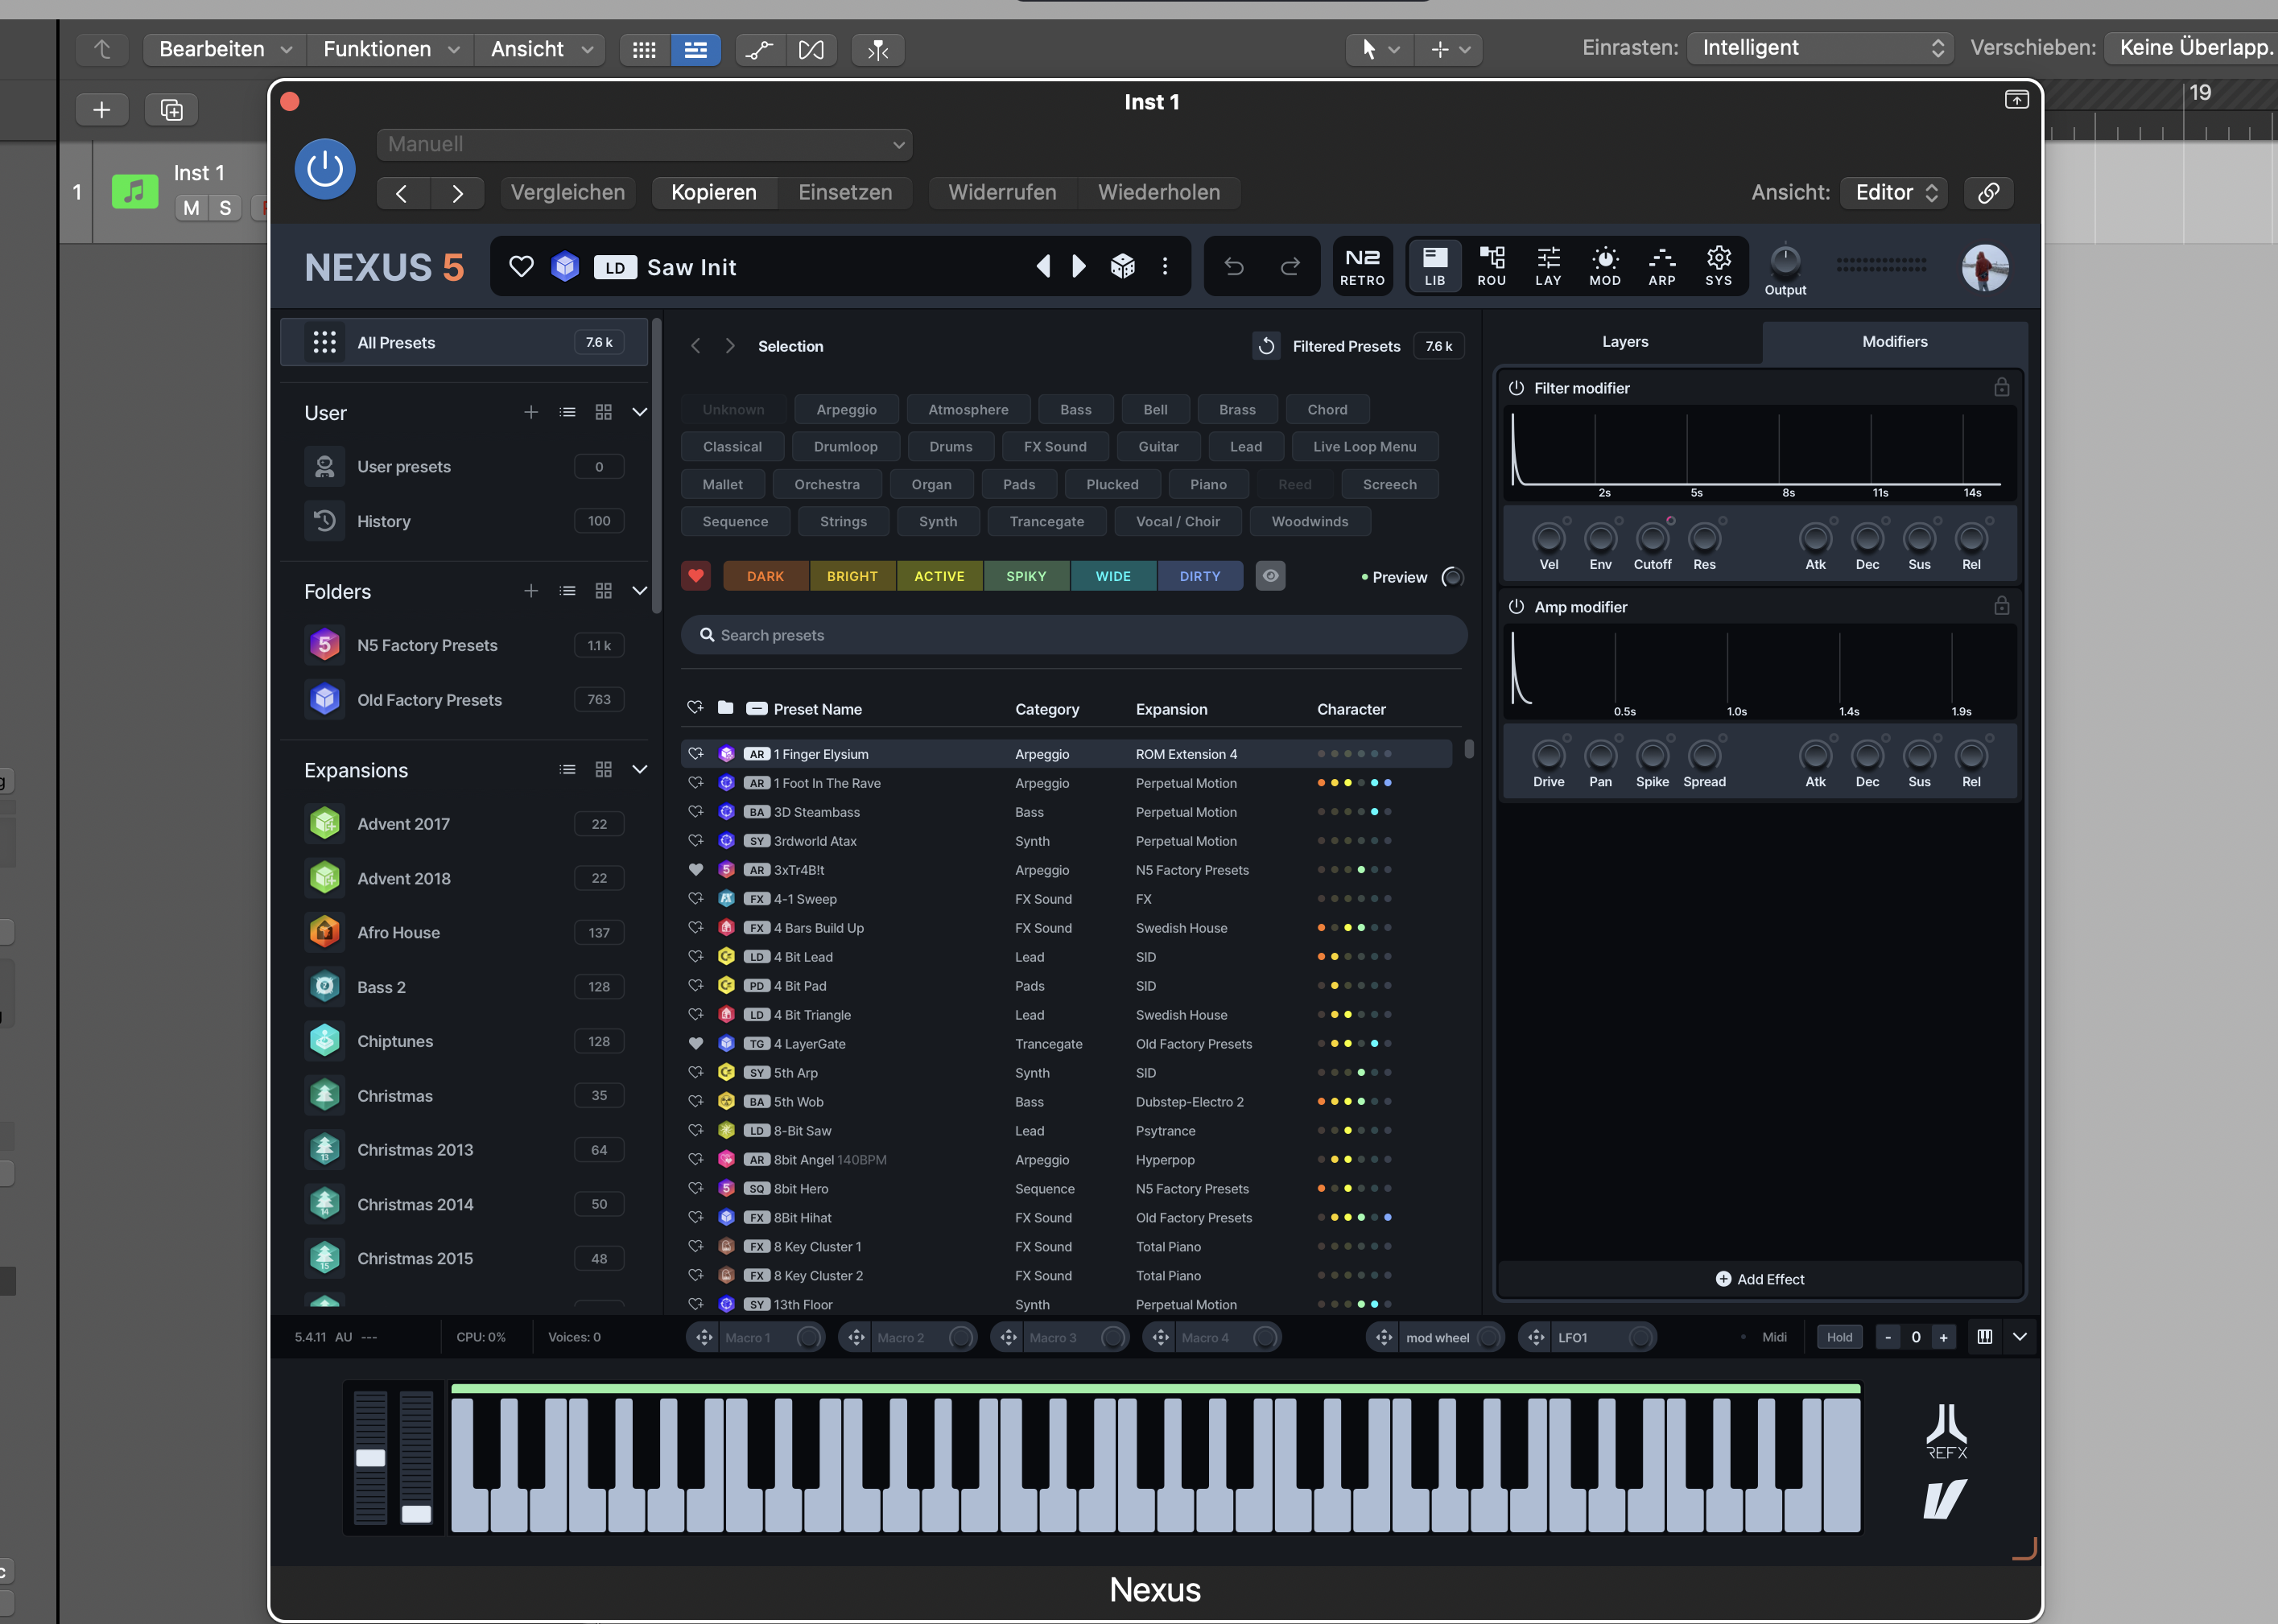Select All Presets in sidebar

point(464,342)
